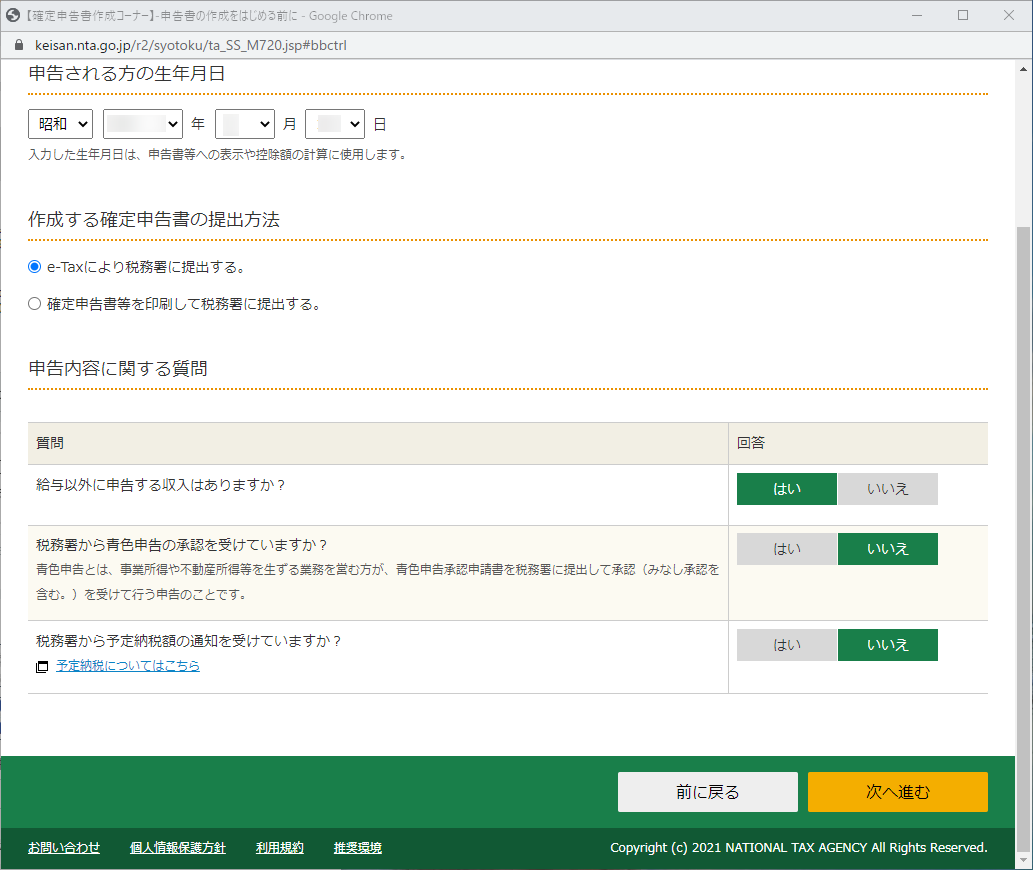Open the birth year dropdown
1033x870 pixels.
tap(143, 124)
